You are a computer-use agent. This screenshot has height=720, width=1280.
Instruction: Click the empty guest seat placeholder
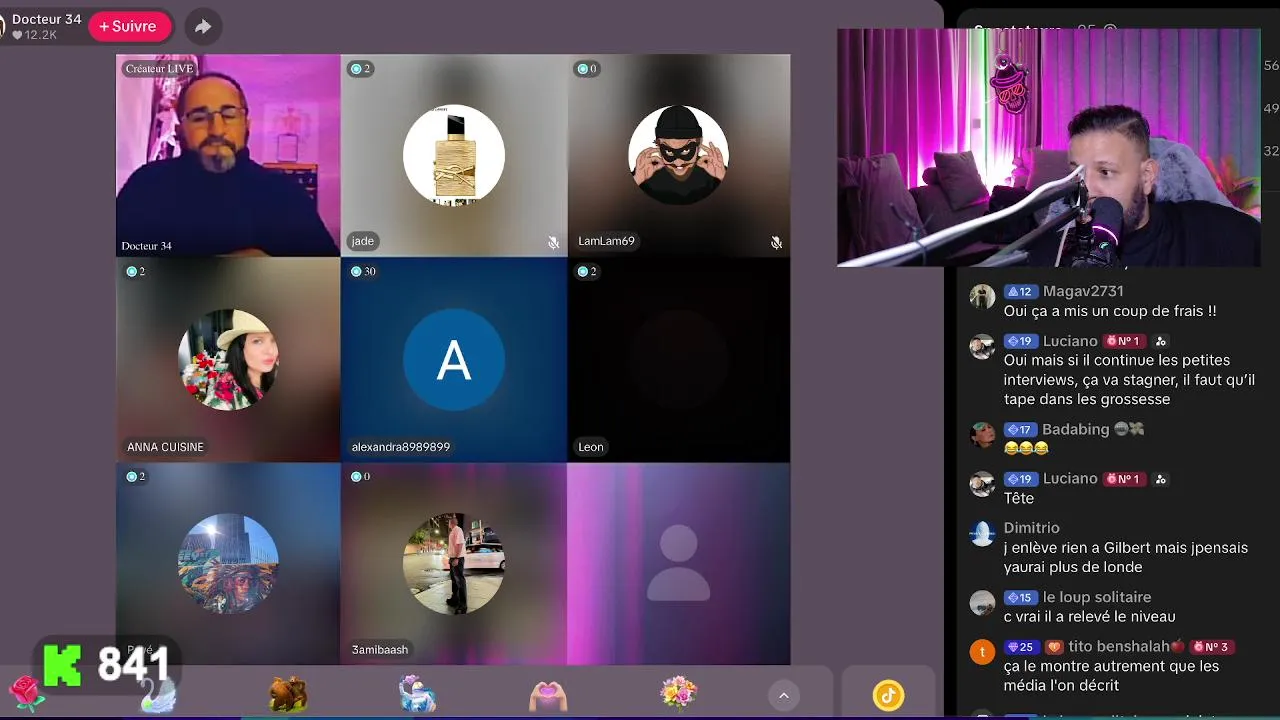[x=678, y=564]
